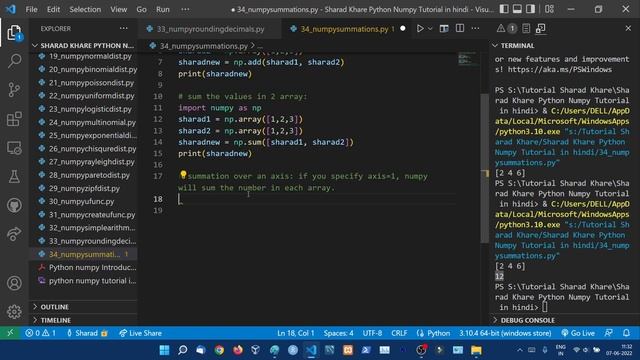
Task: Open the Search view in activity bar
Action: 14,60
